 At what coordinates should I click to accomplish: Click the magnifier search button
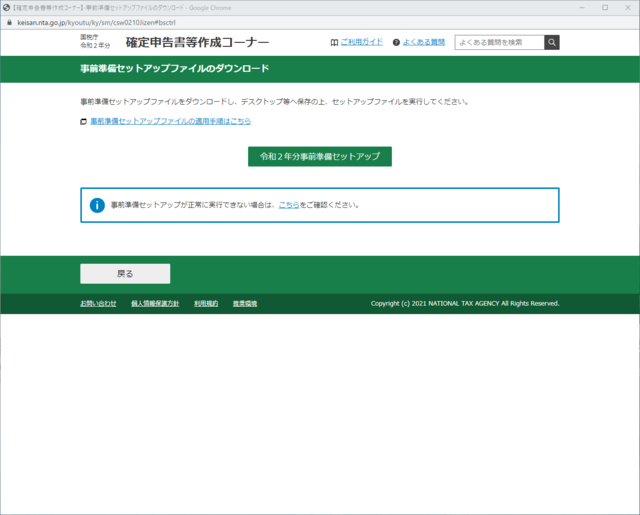click(x=552, y=42)
